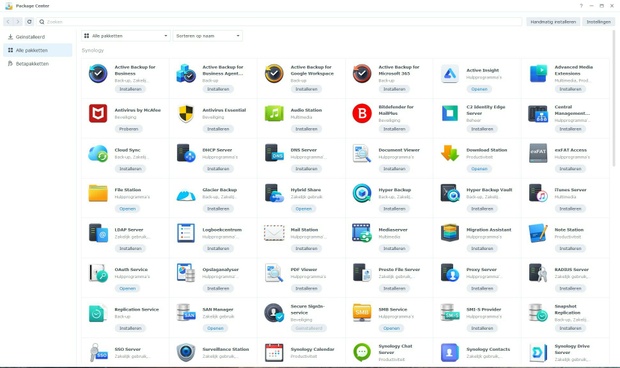Image resolution: width=620 pixels, height=368 pixels.
Task: Click inside the Zoeken search field
Action: point(279,22)
